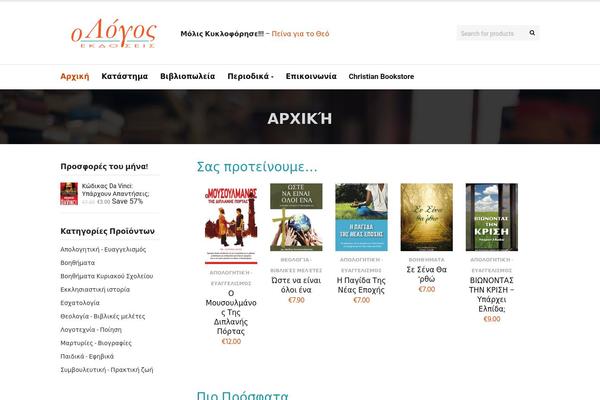This screenshot has width=600, height=400.
Task: Click the Προσφορές του μήνα! heading
Action: pos(104,167)
